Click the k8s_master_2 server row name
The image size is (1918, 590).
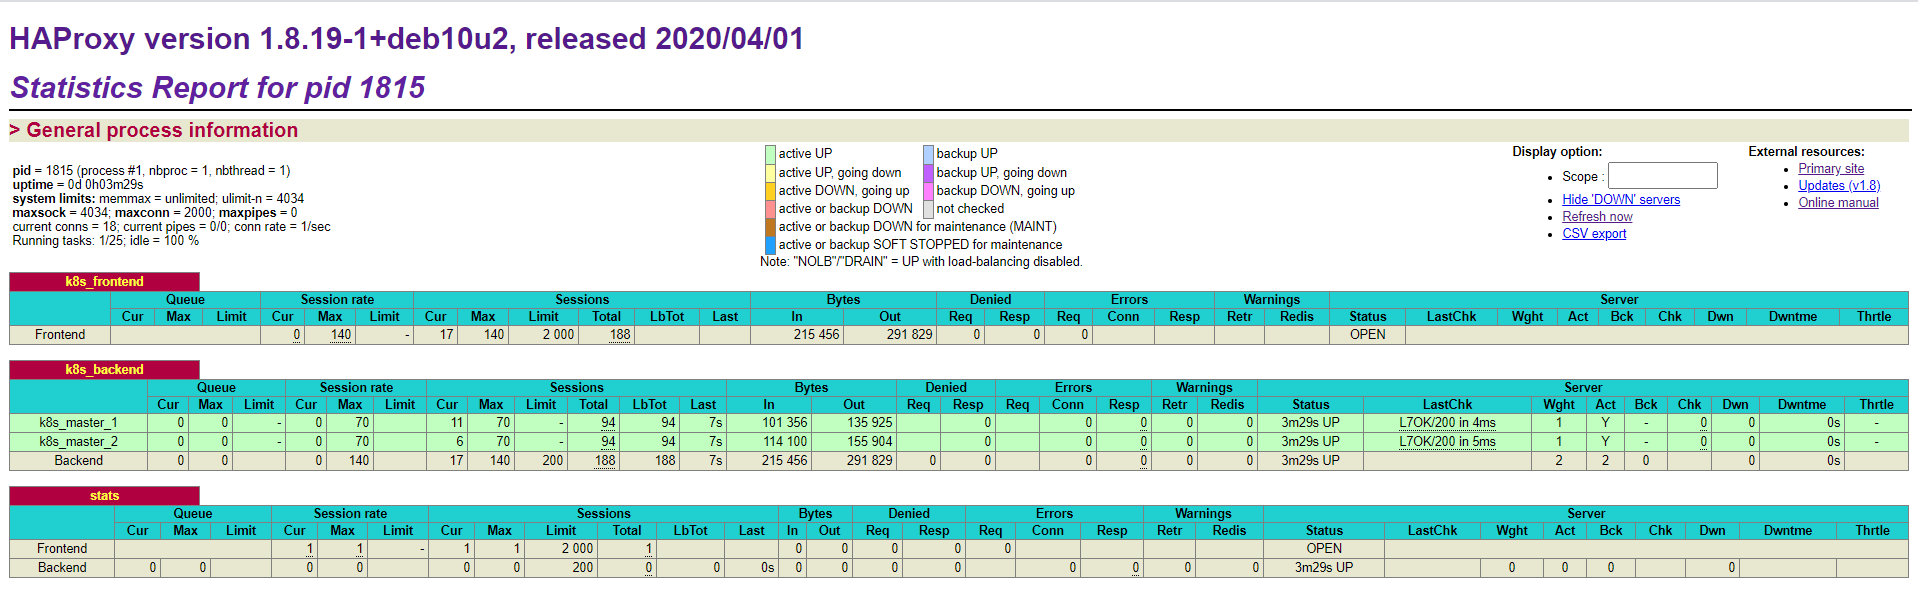point(78,442)
